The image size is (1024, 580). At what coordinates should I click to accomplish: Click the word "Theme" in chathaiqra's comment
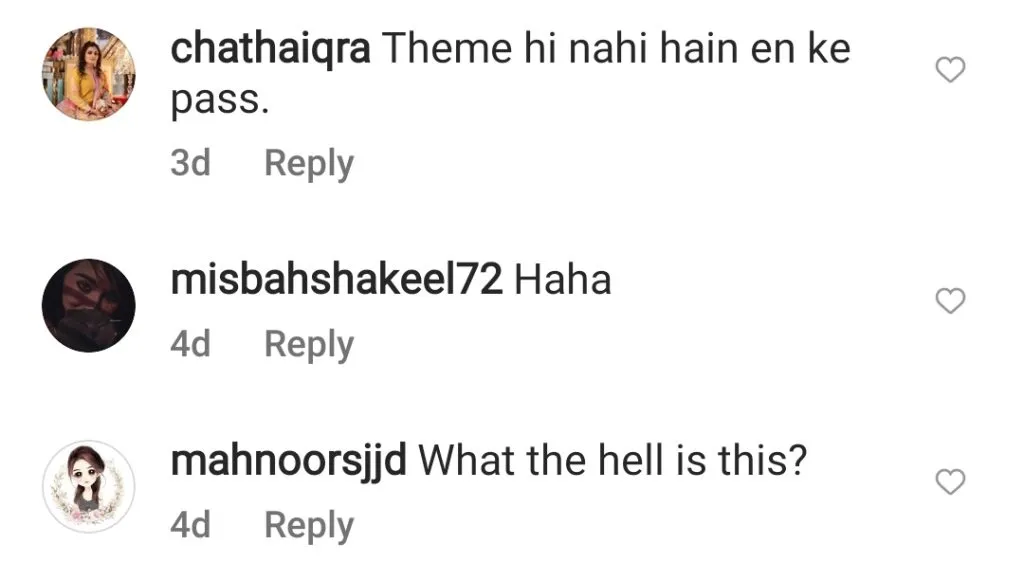pyautogui.click(x=447, y=48)
